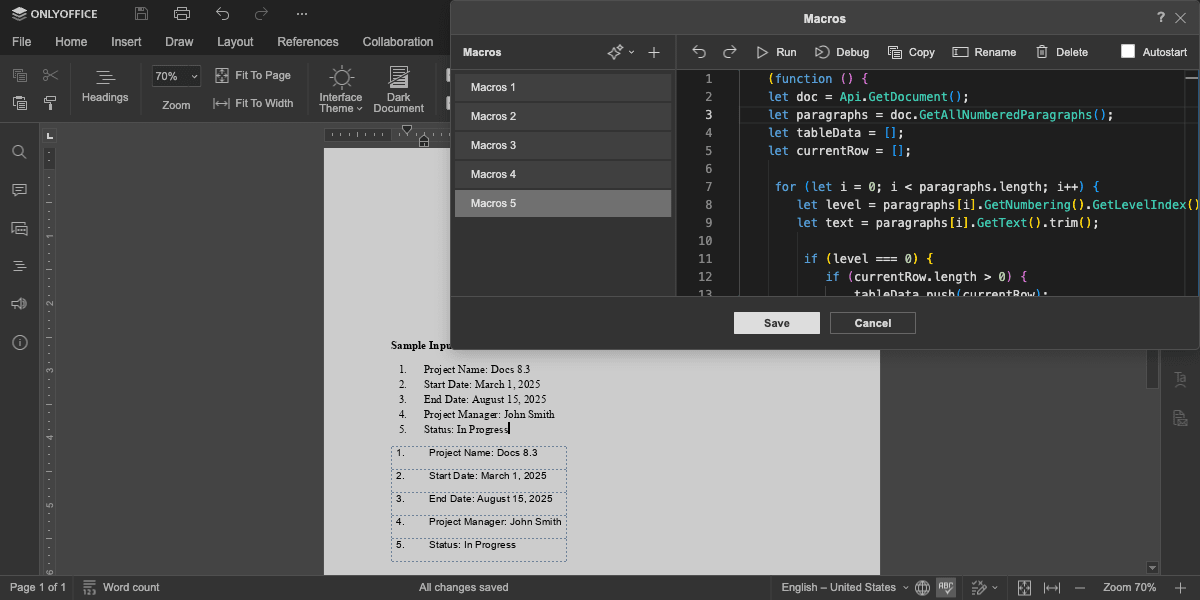The height and width of the screenshot is (600, 1200).
Task: Click the Fit To Width button
Action: [254, 103]
